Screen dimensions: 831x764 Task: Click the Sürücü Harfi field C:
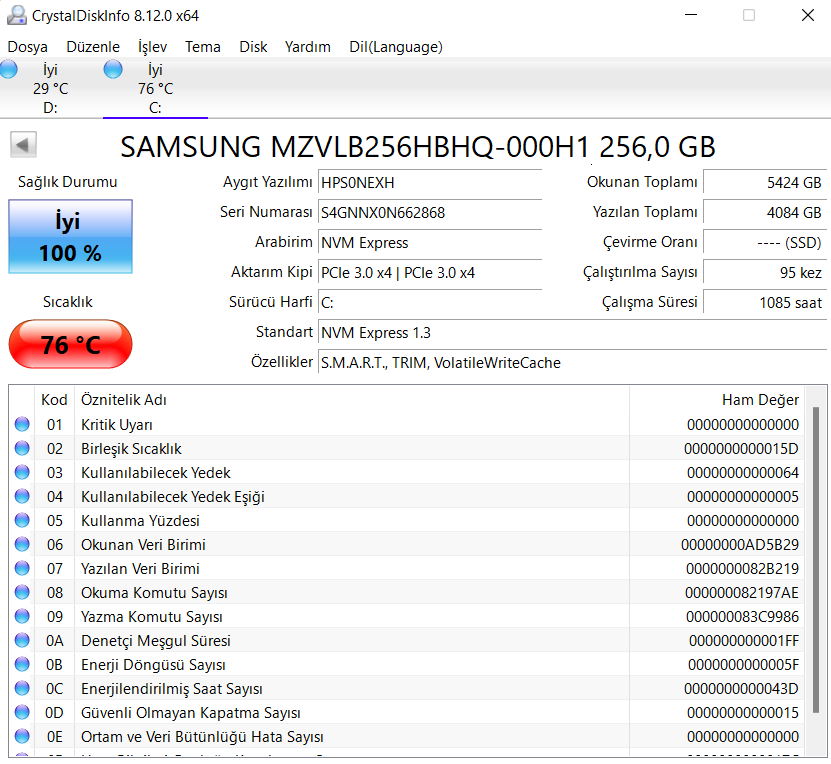coord(430,303)
